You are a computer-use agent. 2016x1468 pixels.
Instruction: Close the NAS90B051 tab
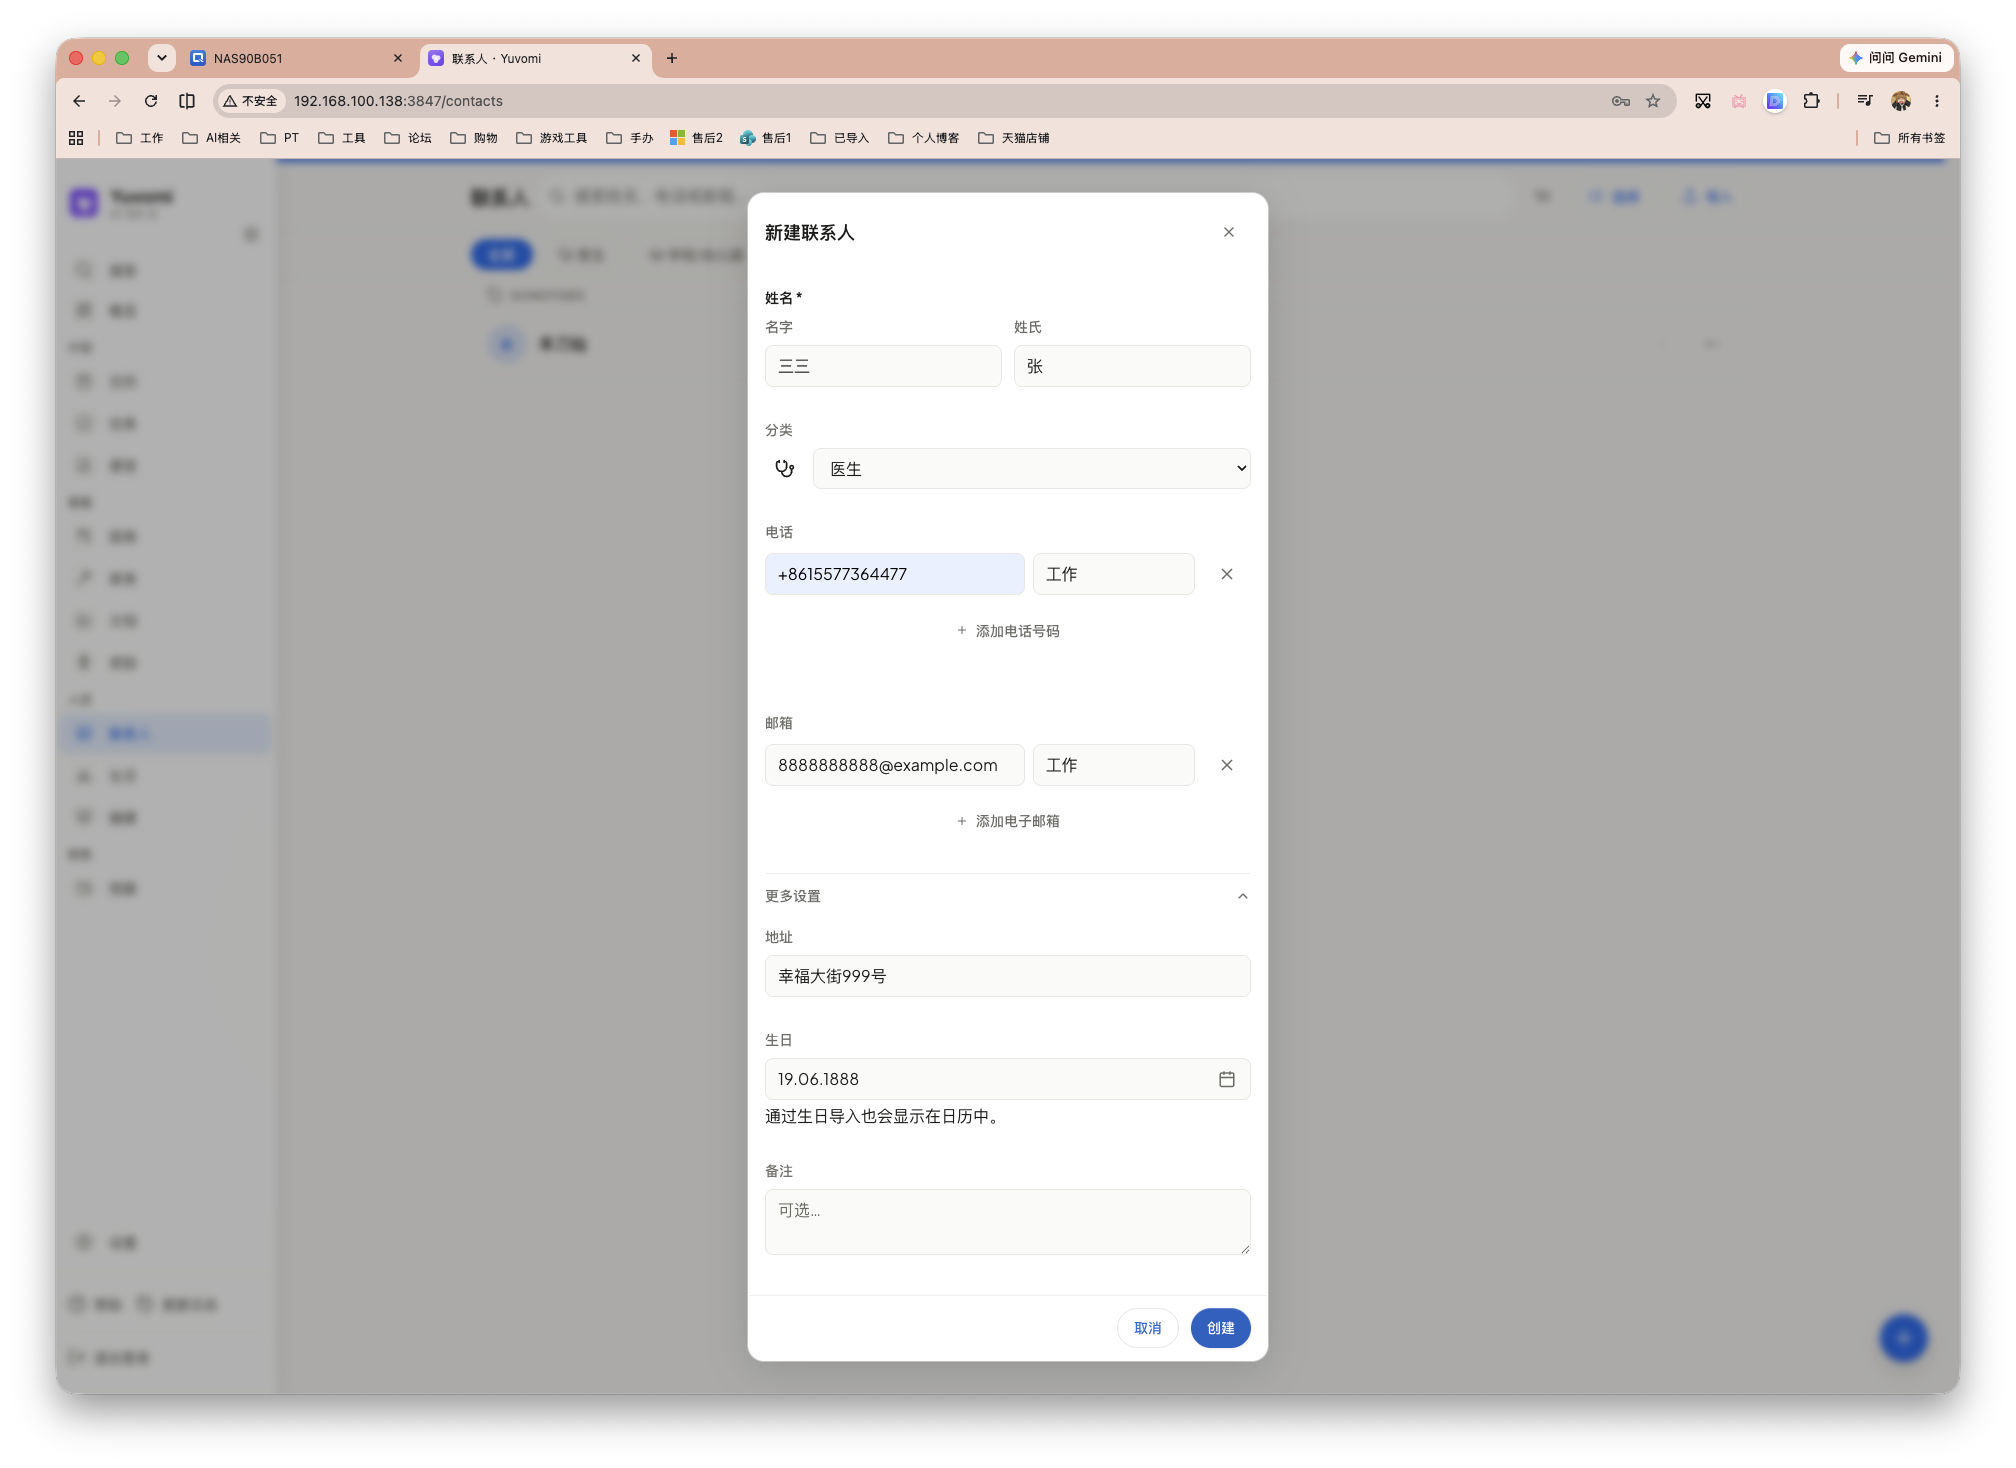(398, 59)
